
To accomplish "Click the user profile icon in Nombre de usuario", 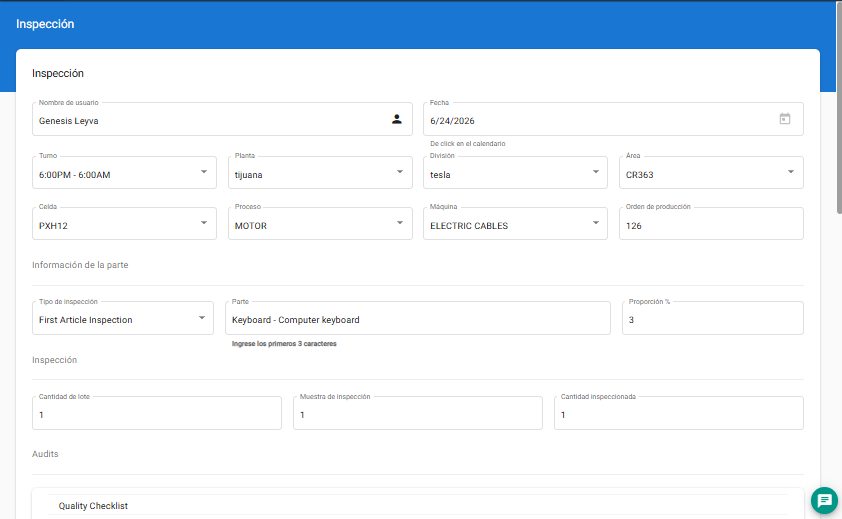I will (x=396, y=119).
